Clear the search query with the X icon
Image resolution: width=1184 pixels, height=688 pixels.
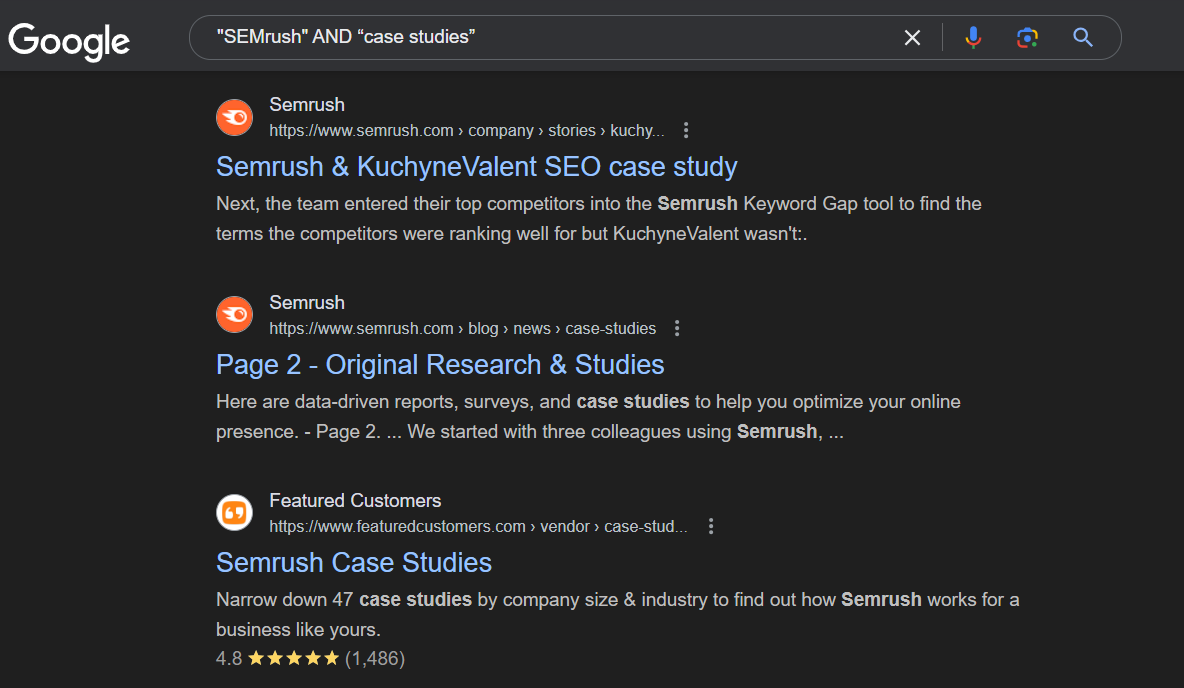point(912,38)
